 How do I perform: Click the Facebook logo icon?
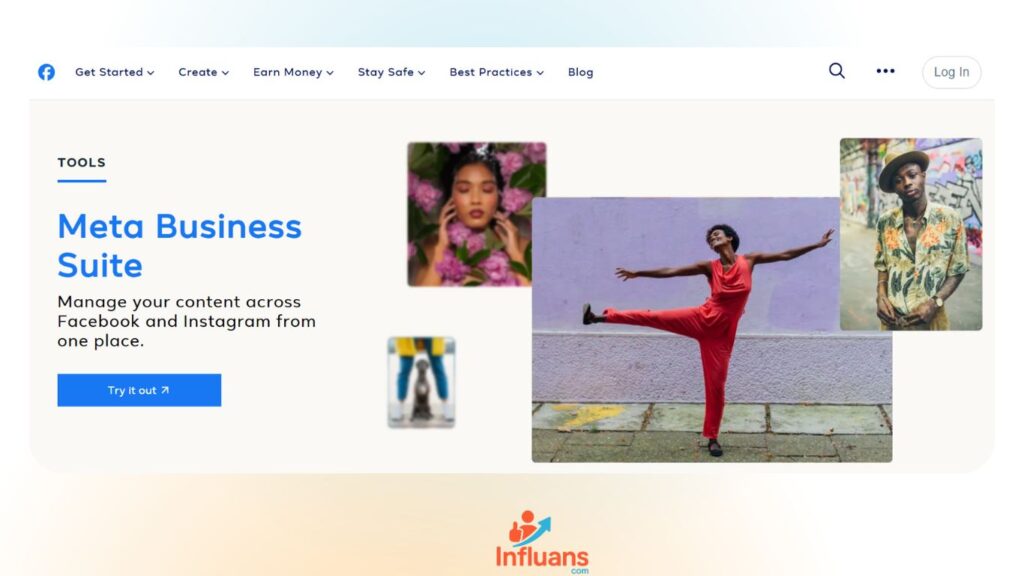tap(46, 72)
